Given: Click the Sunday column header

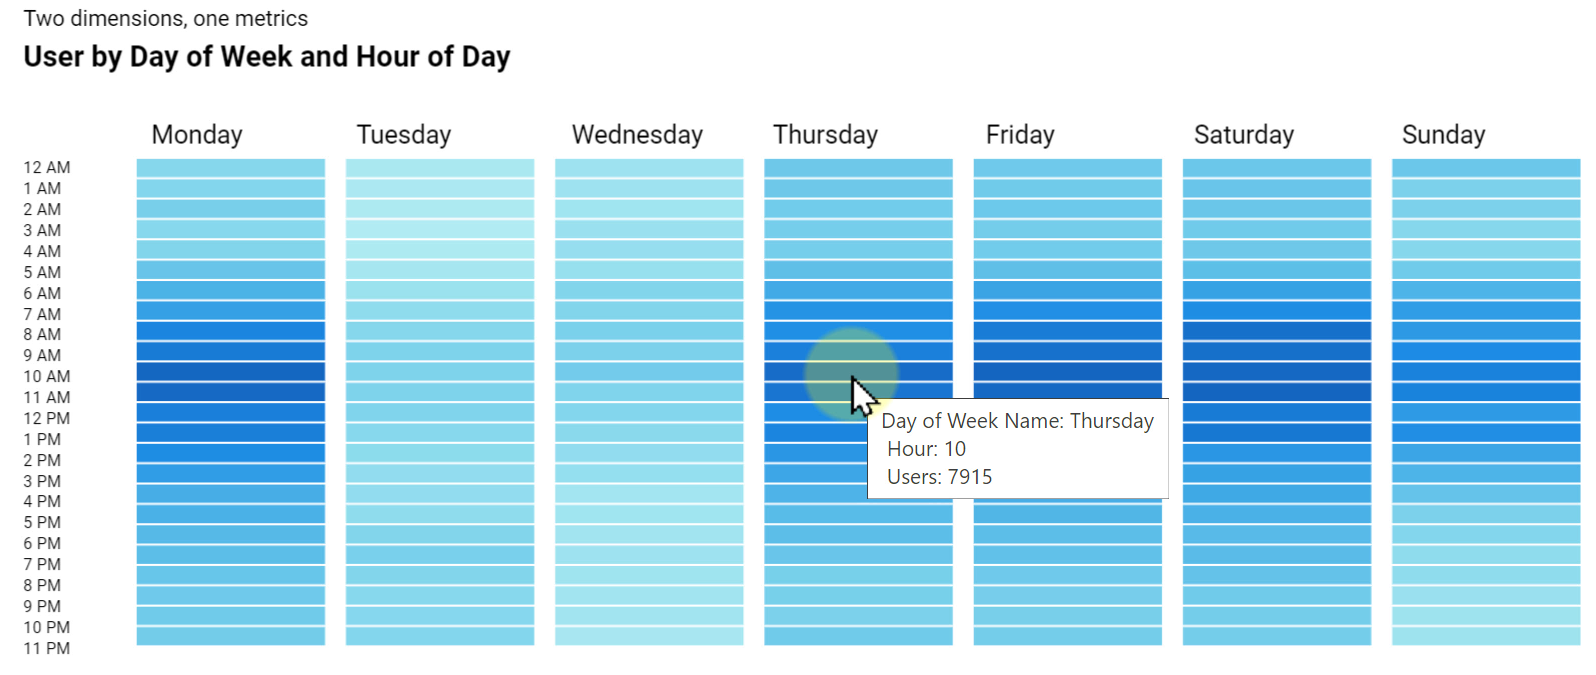Looking at the screenshot, I should [1443, 135].
